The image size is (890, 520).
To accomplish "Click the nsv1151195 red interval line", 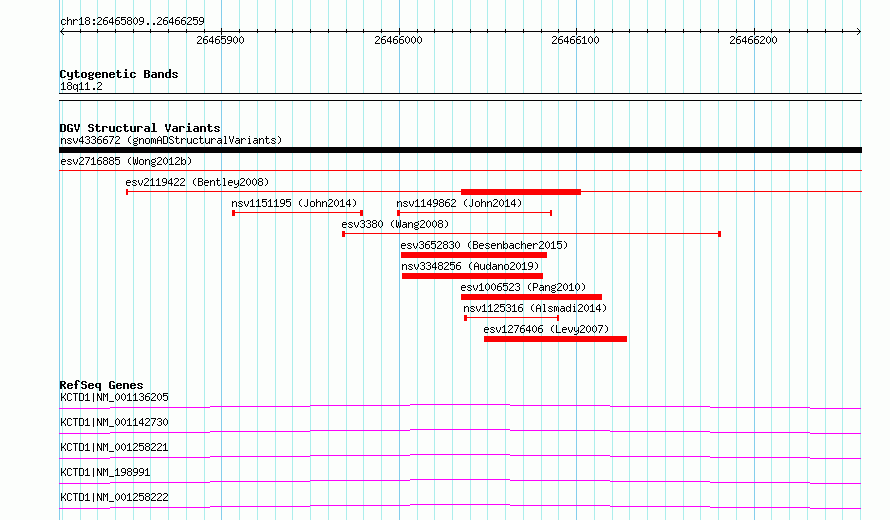I will point(297,213).
